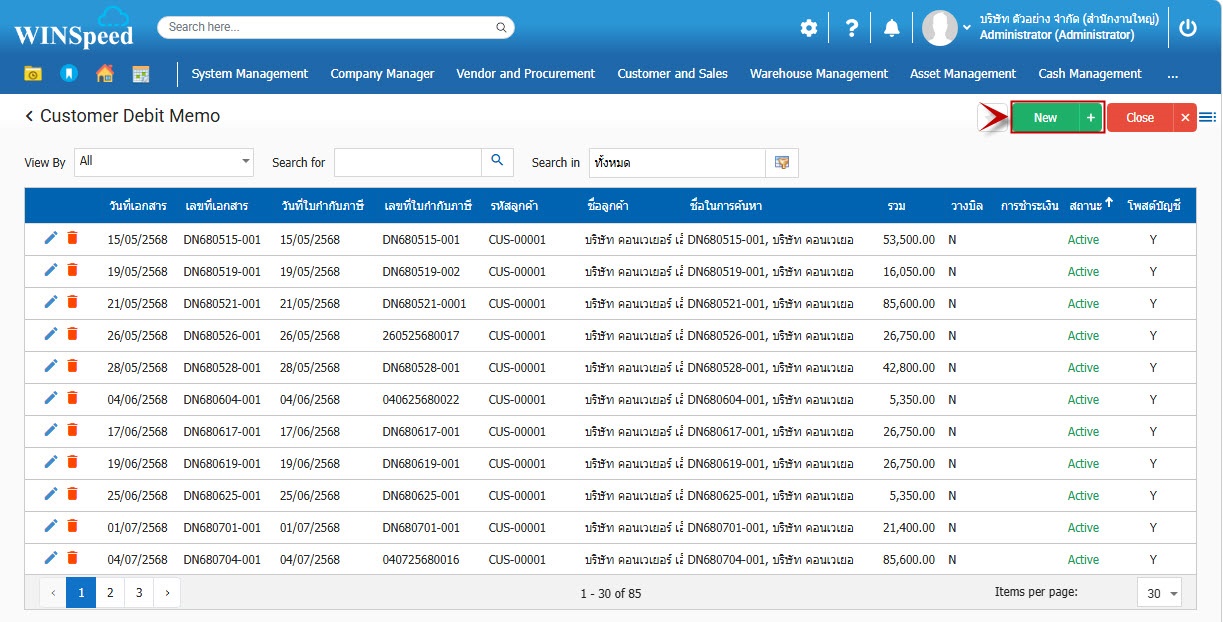This screenshot has width=1223, height=622.
Task: Open the Customer and Sales menu
Action: (x=672, y=74)
